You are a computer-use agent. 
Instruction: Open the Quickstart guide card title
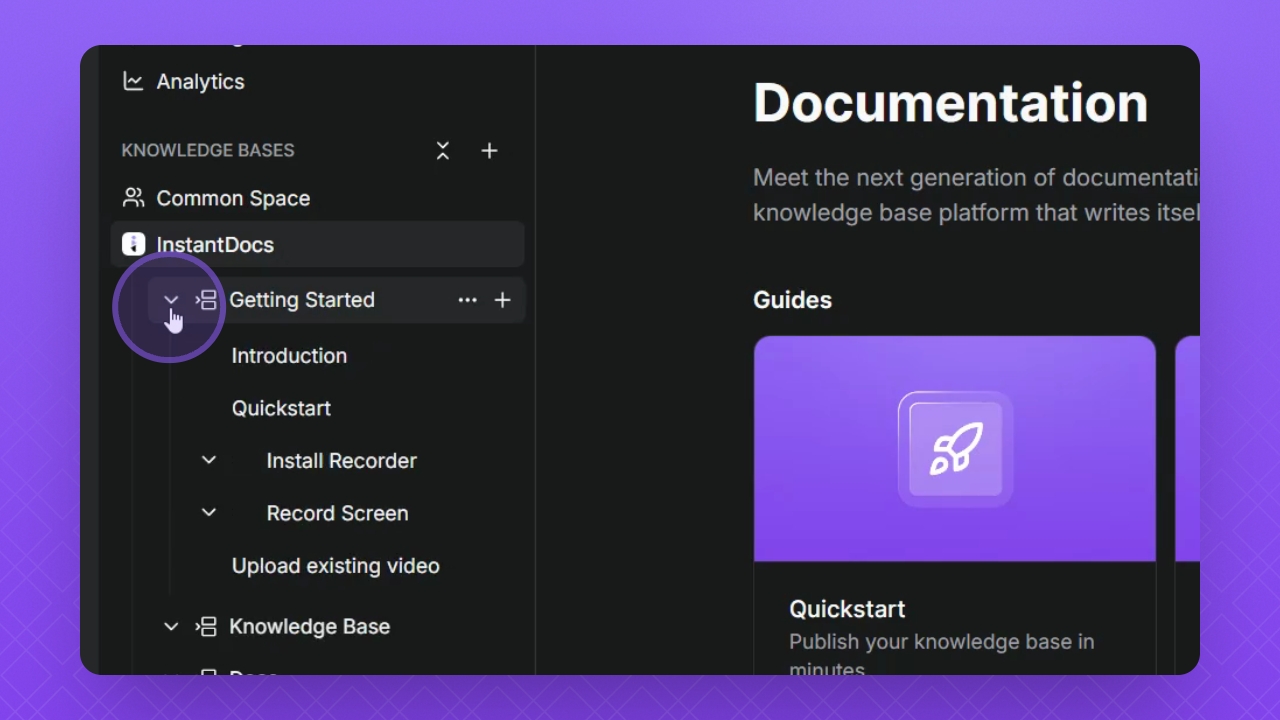(x=847, y=609)
